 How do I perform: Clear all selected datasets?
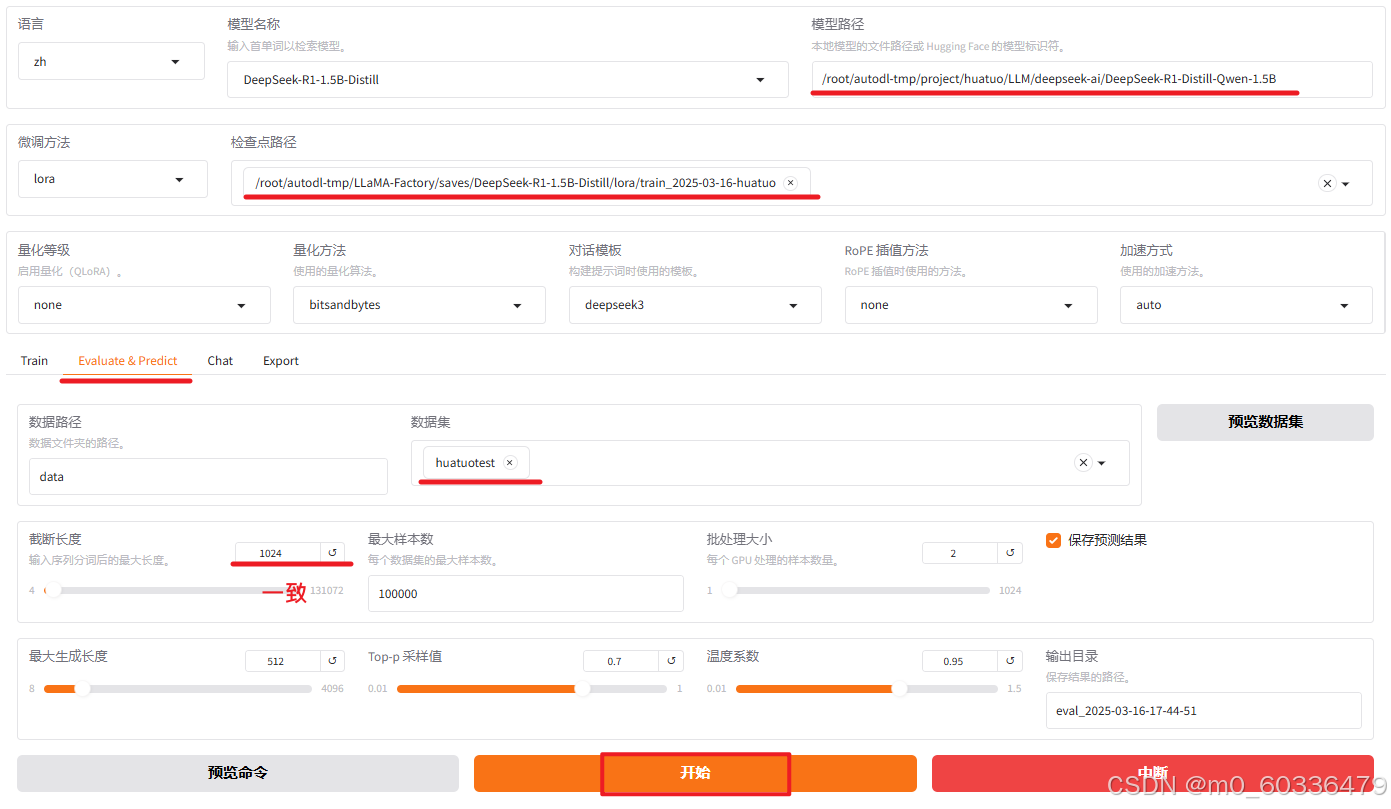tap(1083, 463)
